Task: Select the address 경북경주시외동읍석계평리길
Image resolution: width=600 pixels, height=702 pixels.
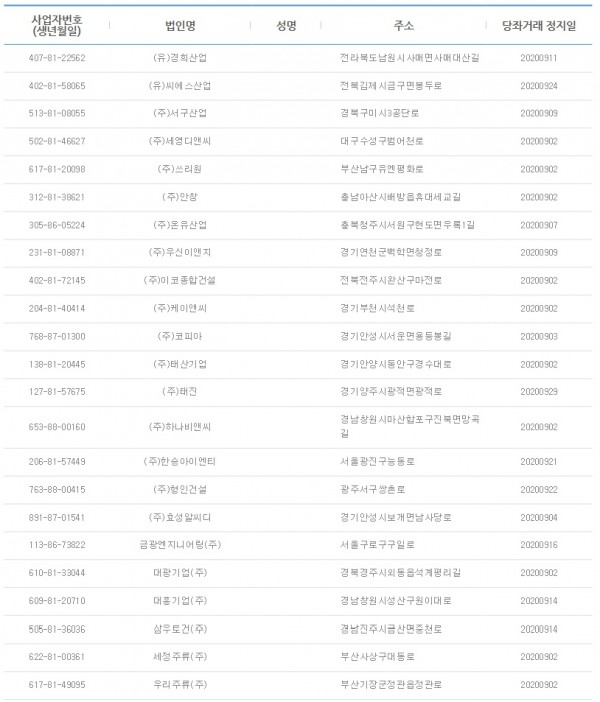Action: pyautogui.click(x=400, y=573)
